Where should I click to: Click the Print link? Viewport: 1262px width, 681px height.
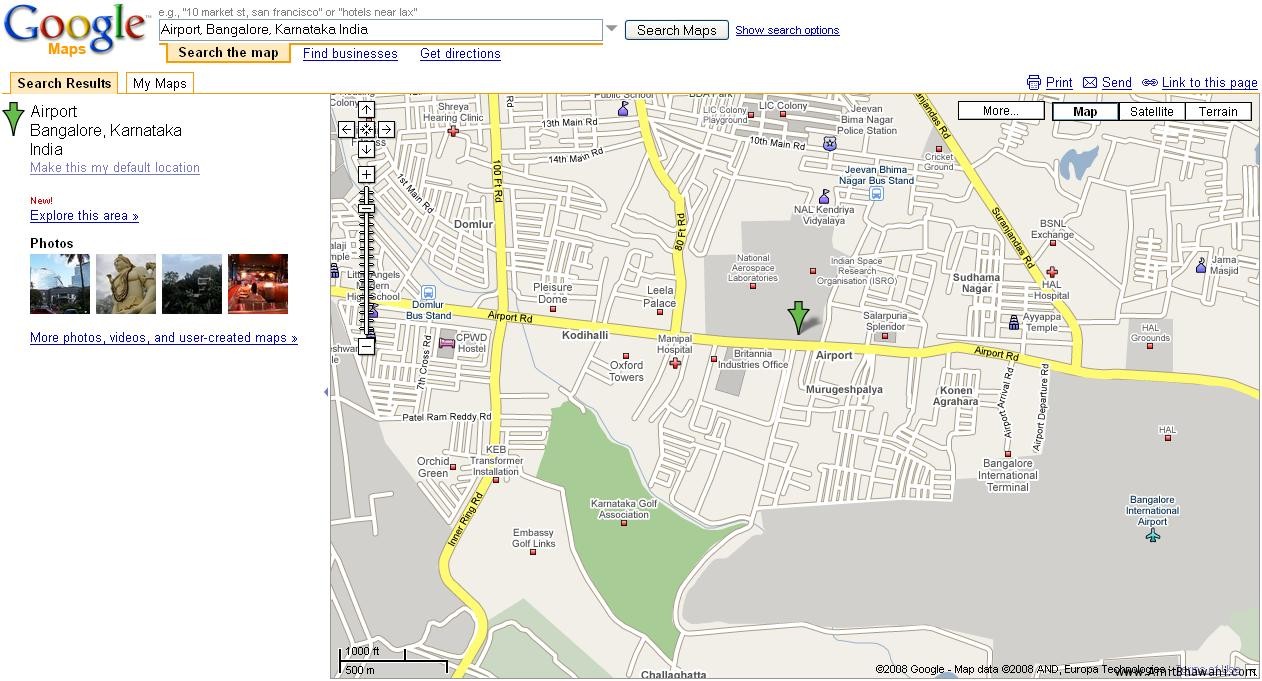click(x=1059, y=83)
